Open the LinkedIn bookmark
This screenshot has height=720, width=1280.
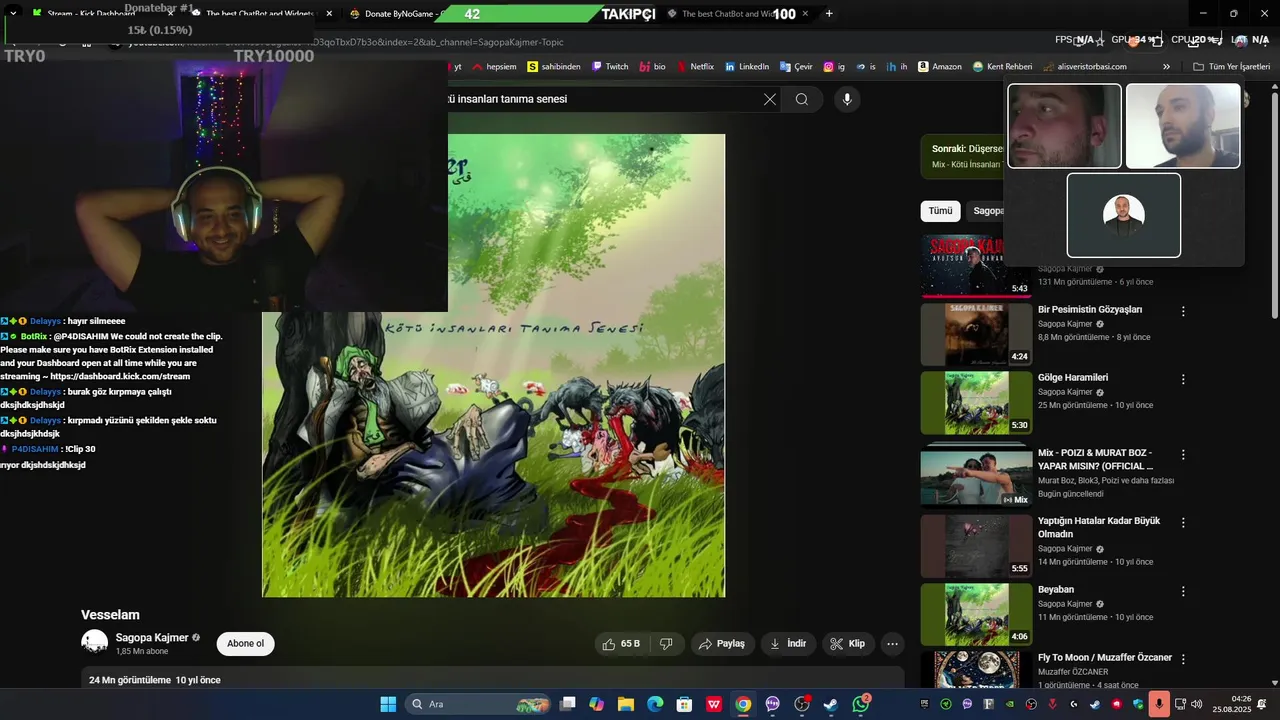747,67
